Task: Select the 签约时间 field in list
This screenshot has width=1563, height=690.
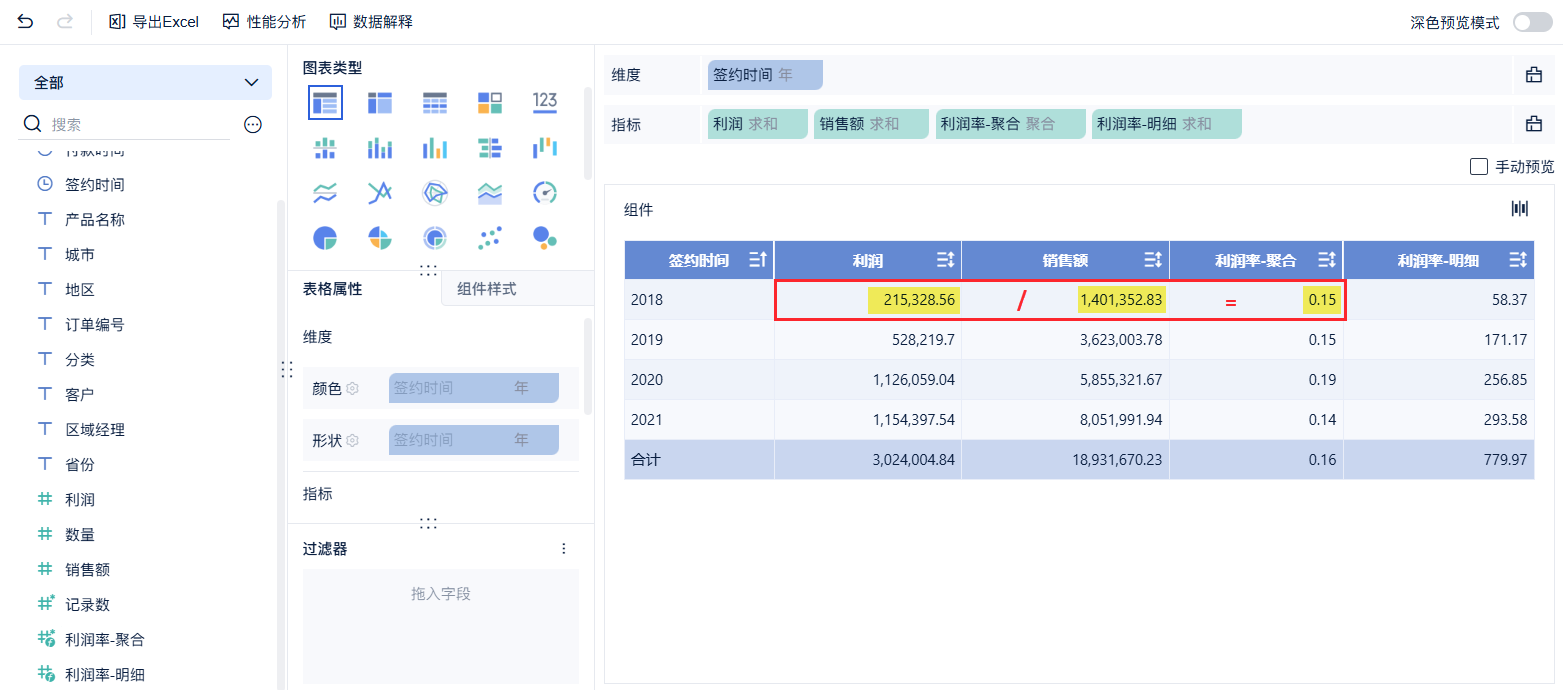Action: tap(95, 185)
